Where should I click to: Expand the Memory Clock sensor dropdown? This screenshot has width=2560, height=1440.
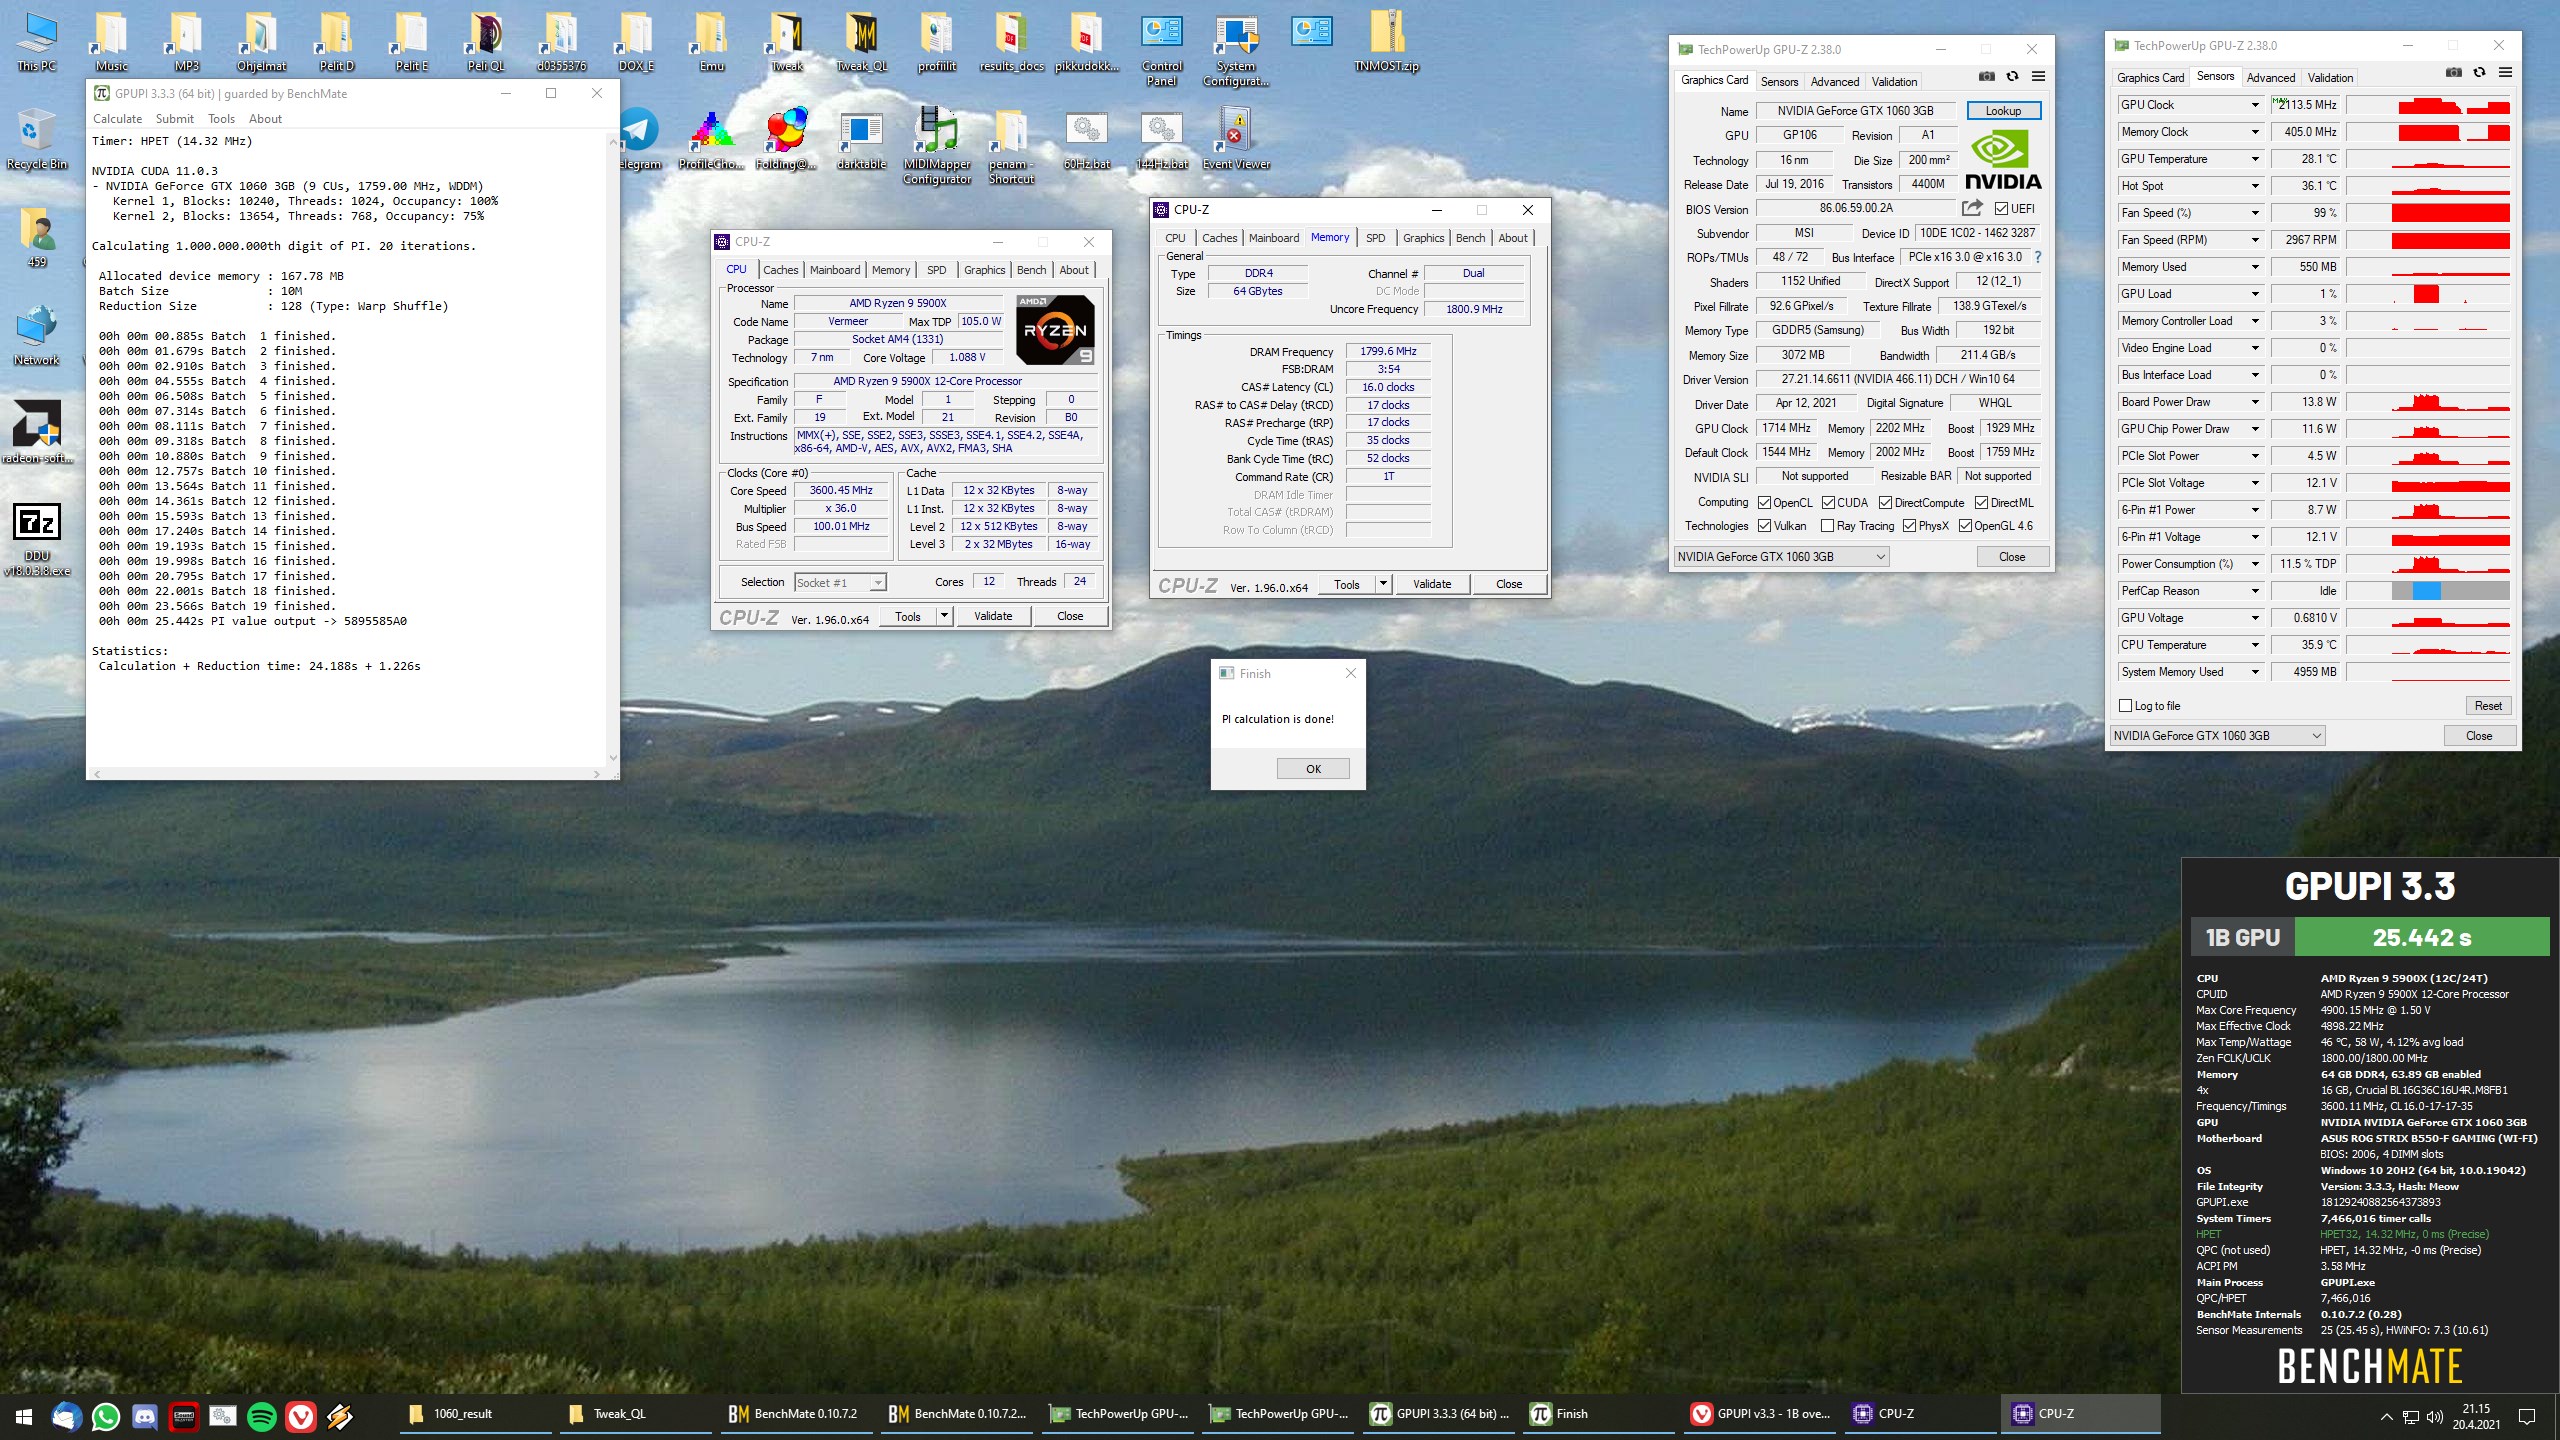(x=2255, y=132)
